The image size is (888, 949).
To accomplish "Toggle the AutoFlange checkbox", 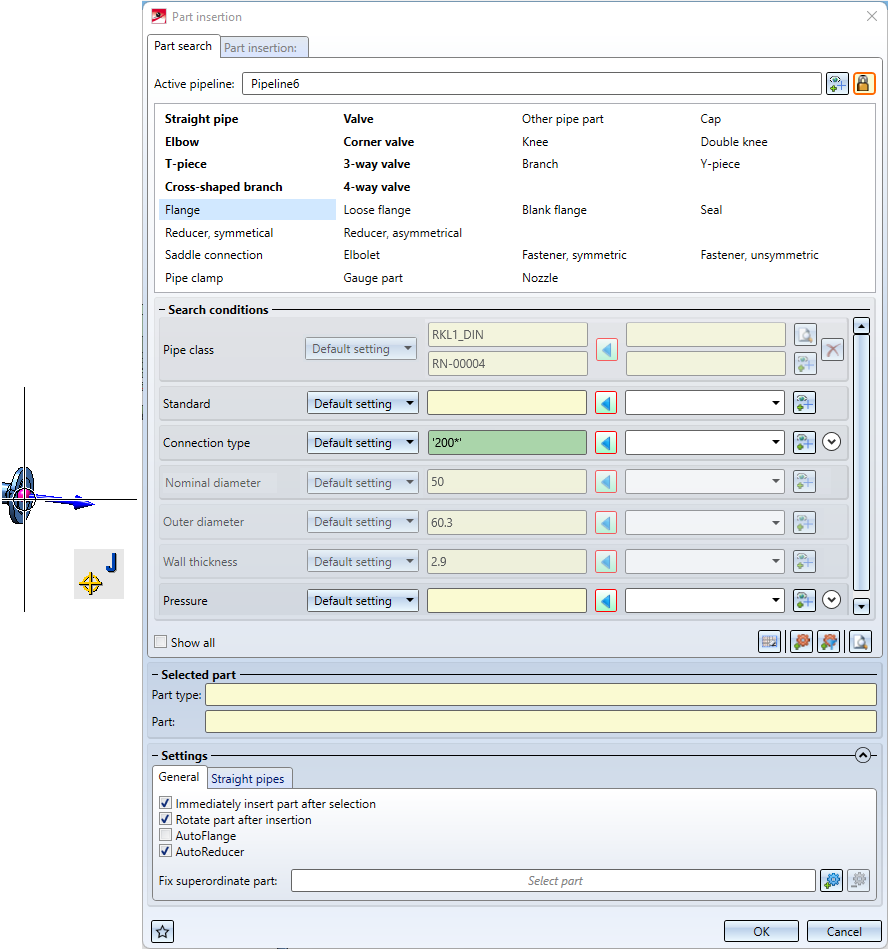I will [x=166, y=836].
